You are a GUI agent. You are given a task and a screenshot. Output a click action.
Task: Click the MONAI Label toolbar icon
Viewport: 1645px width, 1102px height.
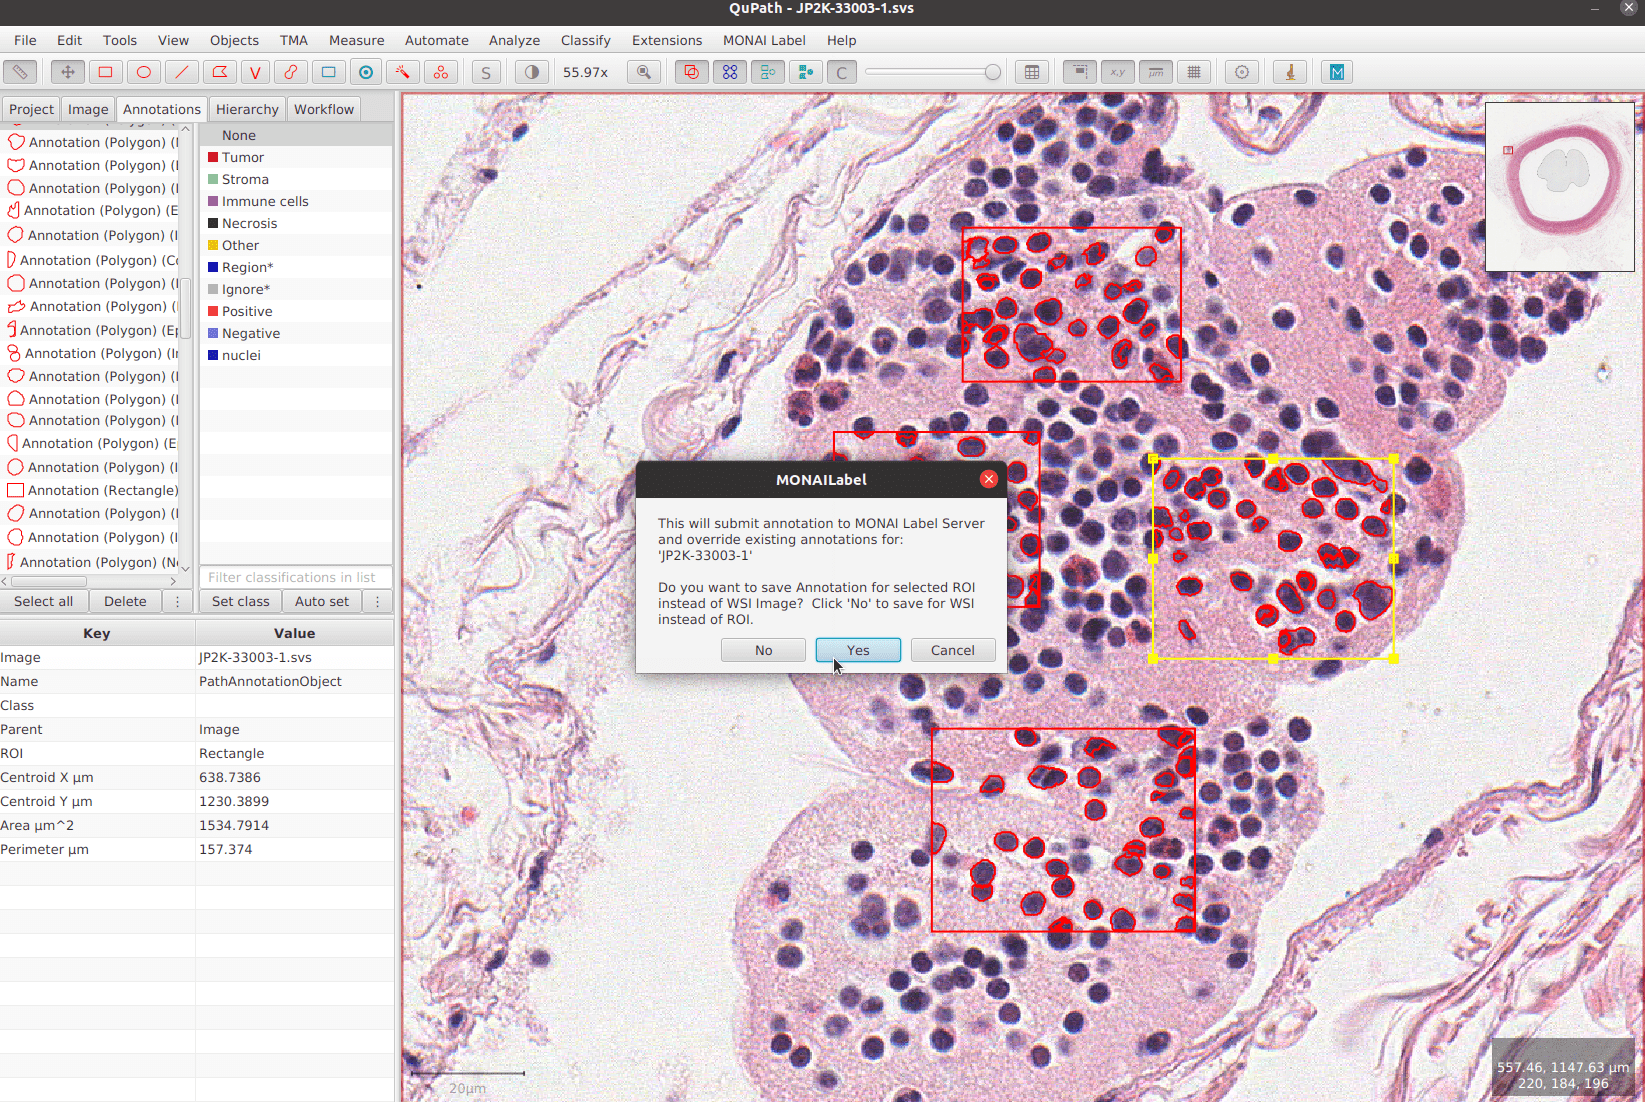pyautogui.click(x=1337, y=72)
